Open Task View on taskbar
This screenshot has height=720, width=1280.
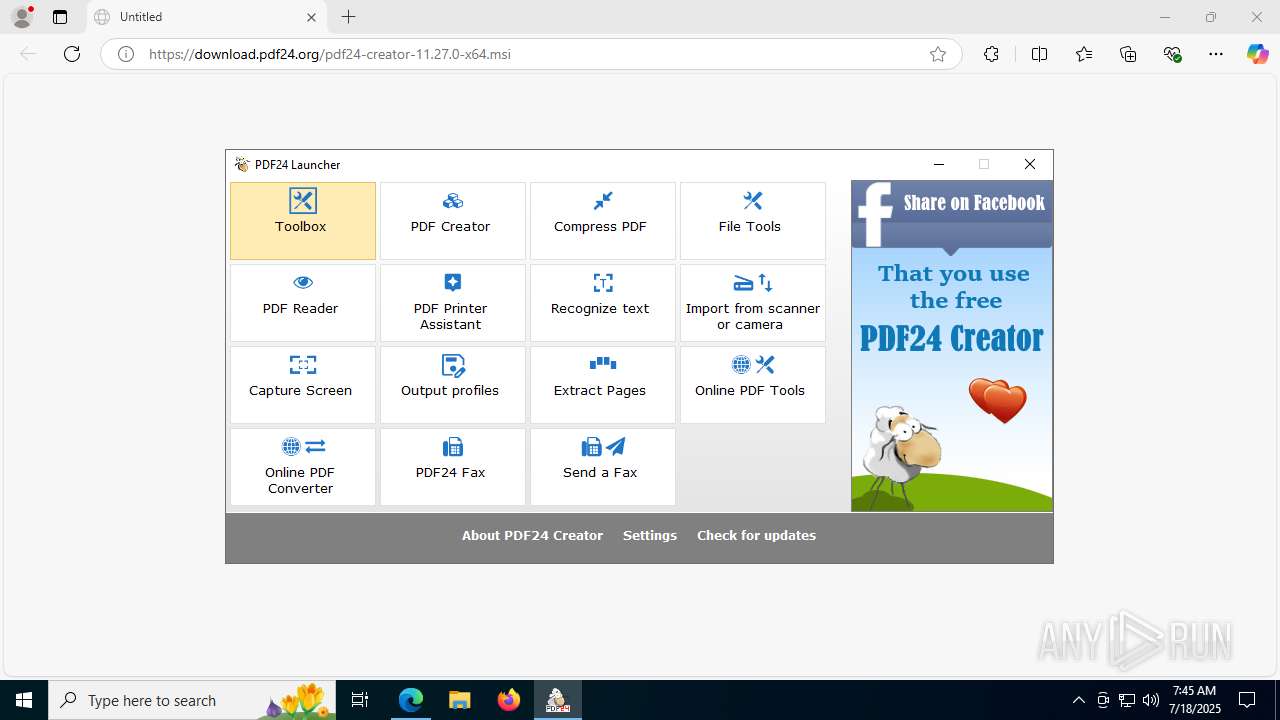point(361,700)
